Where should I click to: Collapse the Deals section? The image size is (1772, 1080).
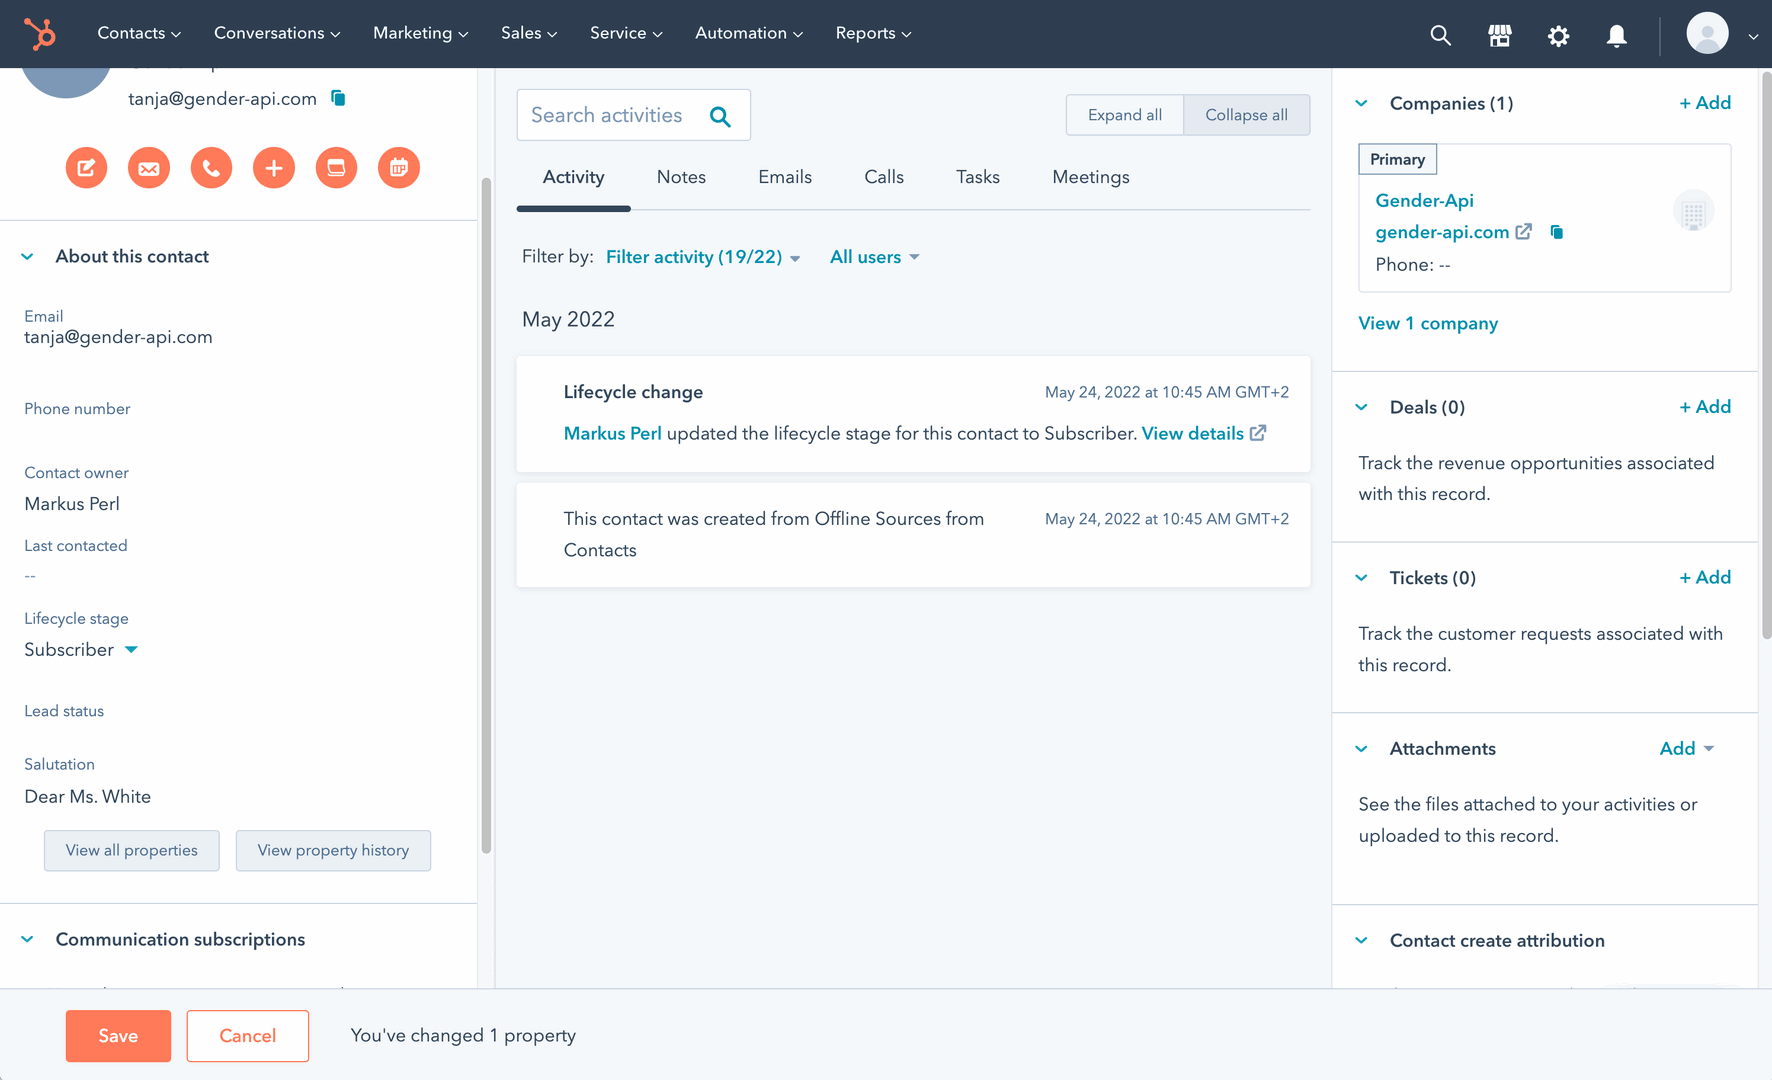click(1361, 408)
